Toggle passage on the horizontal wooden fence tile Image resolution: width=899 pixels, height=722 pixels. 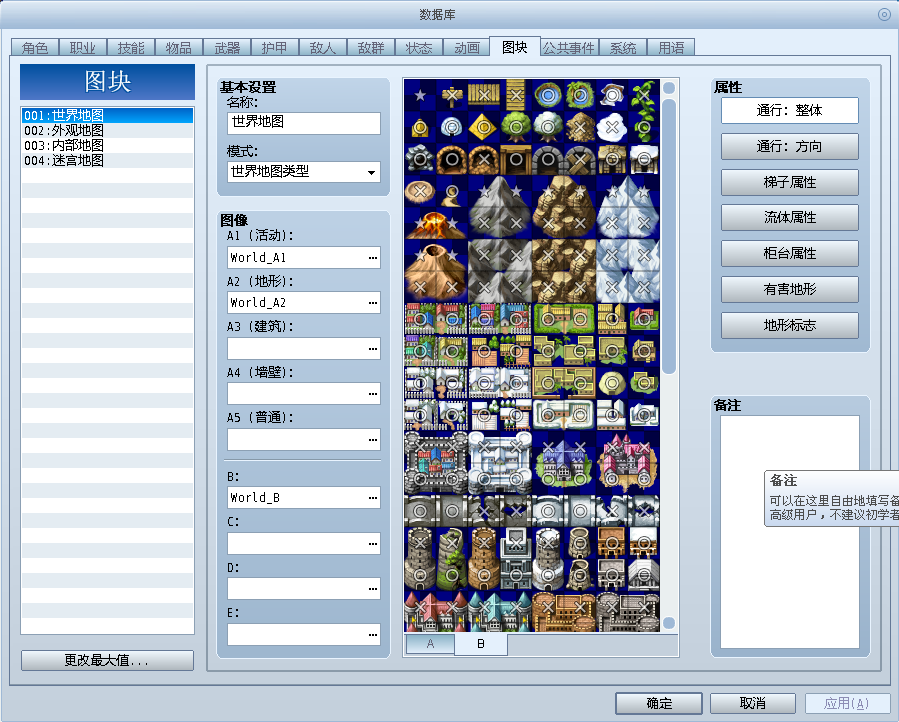coord(484,95)
